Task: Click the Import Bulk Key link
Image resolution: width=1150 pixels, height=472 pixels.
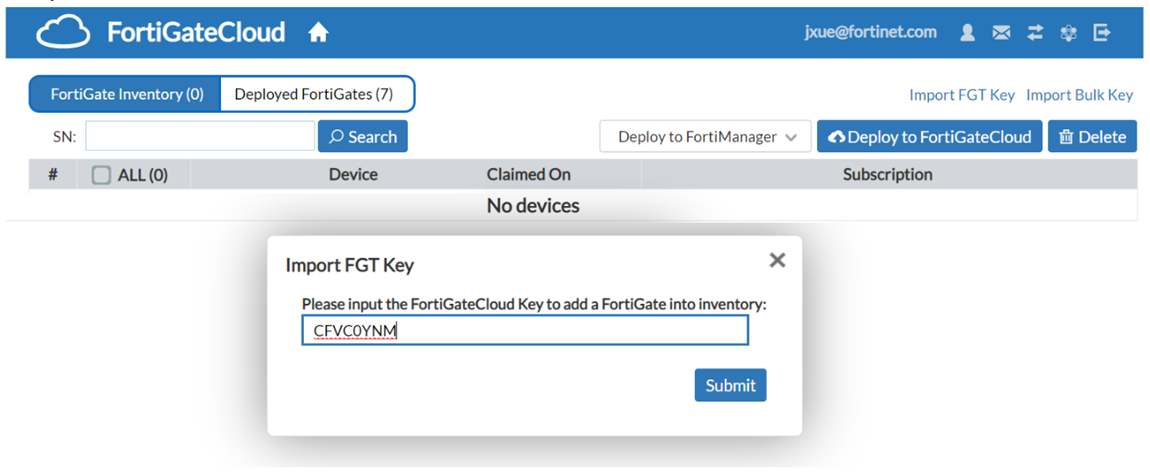Action: 1079,95
